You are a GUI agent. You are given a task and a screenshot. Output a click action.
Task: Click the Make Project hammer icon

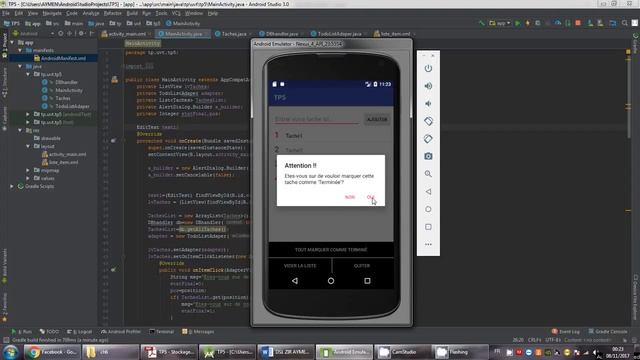[482, 23]
